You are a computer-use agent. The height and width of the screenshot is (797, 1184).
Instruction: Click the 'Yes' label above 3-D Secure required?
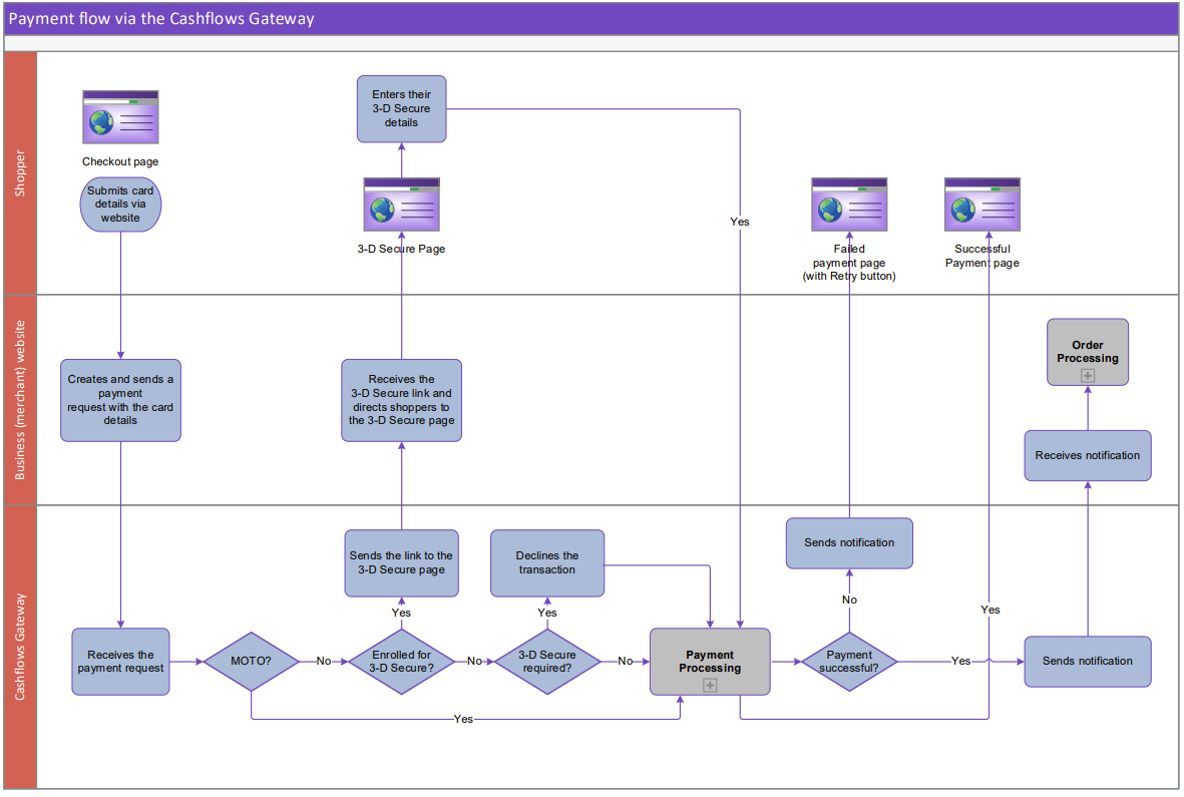(x=547, y=613)
